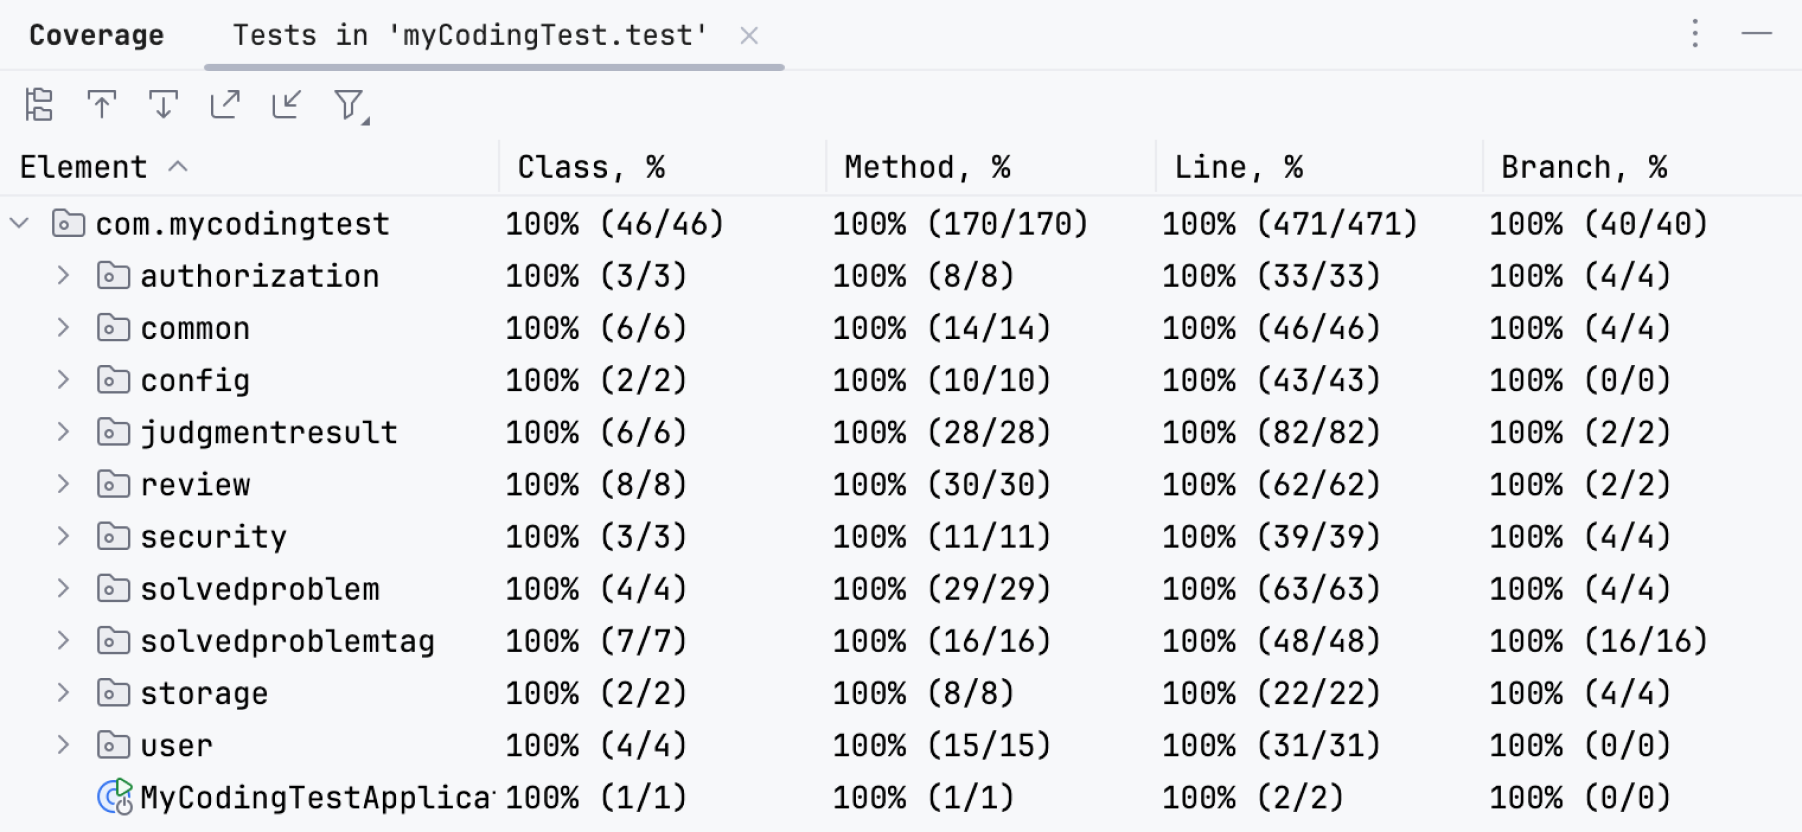Switch to the Coverage tab

[96, 35]
